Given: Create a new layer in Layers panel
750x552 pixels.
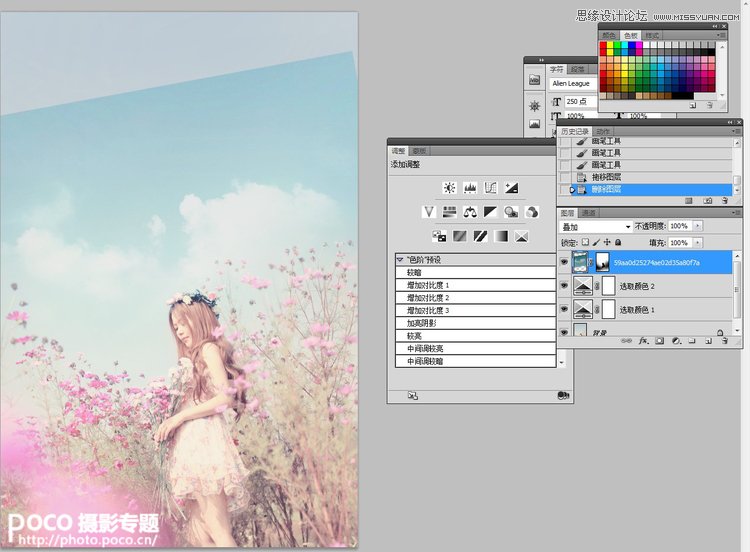Looking at the screenshot, I should (x=708, y=341).
